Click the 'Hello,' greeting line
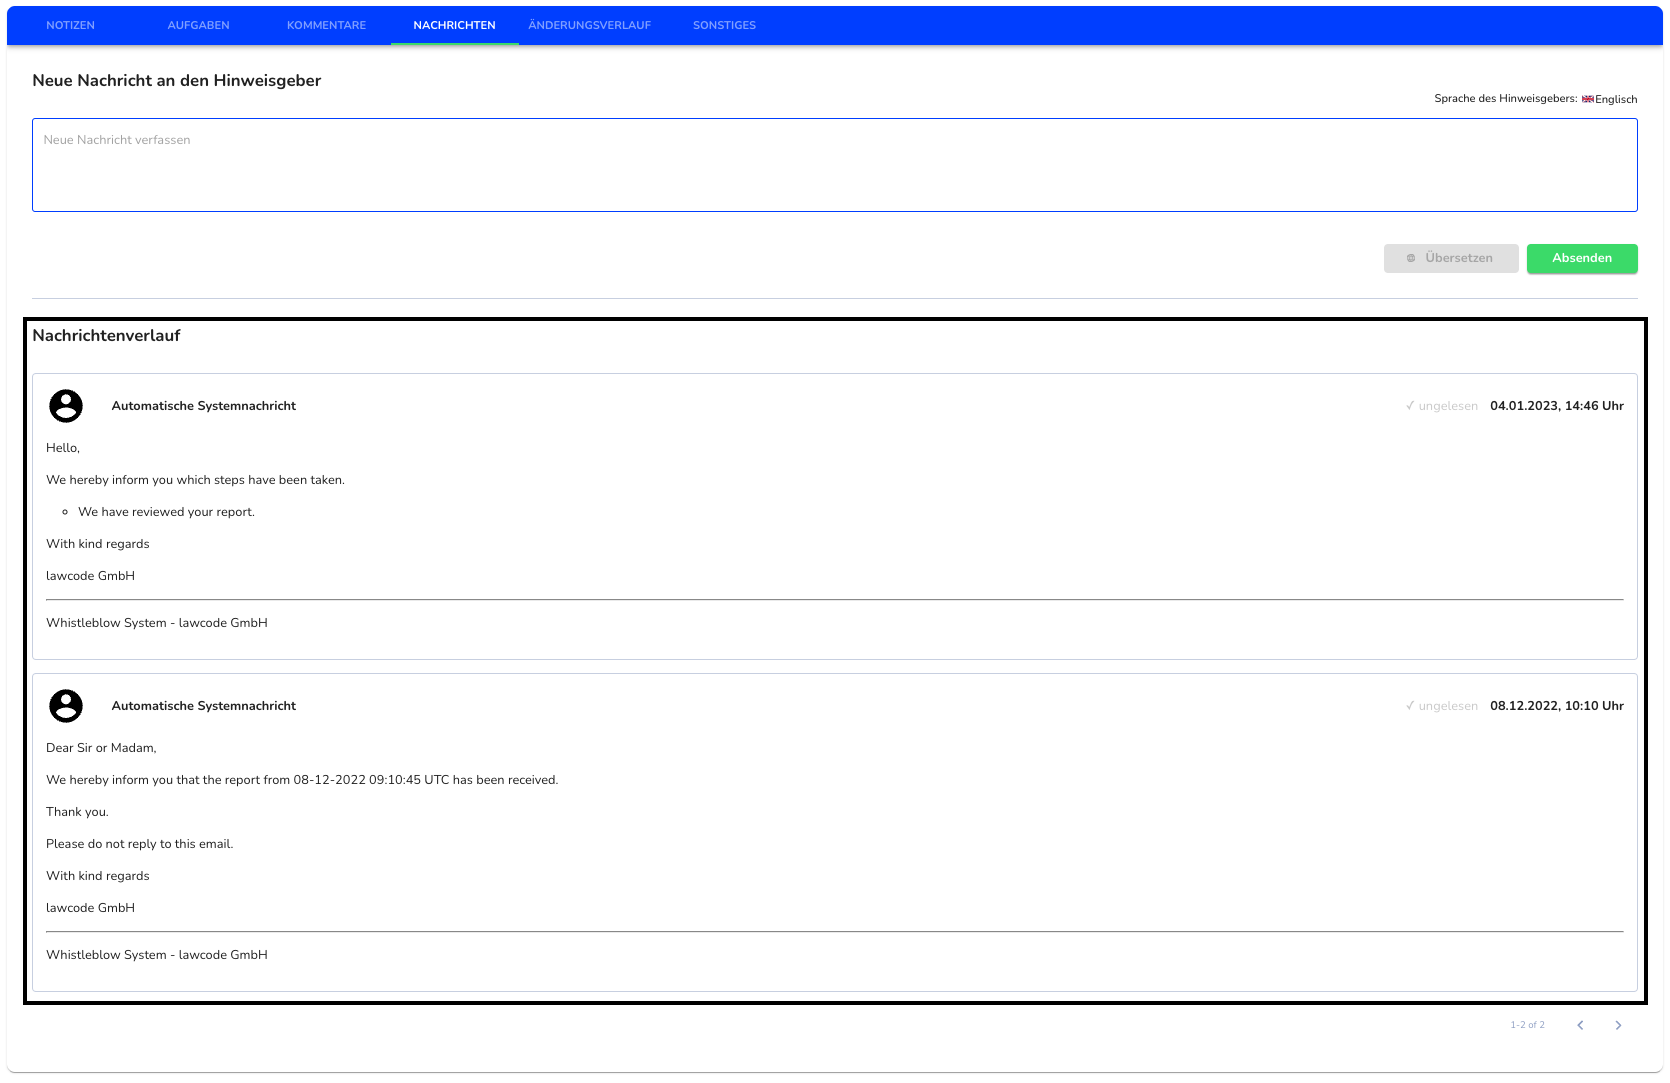1670x1083 pixels. [x=63, y=448]
